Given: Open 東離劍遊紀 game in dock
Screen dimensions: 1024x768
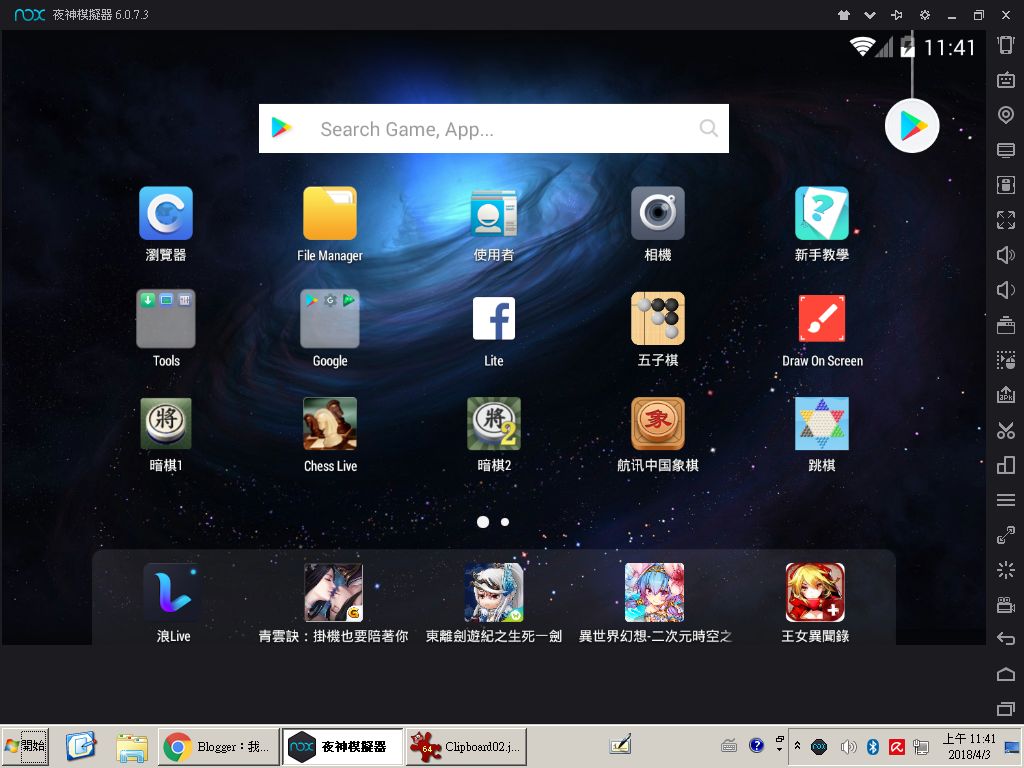Looking at the screenshot, I should tap(494, 592).
